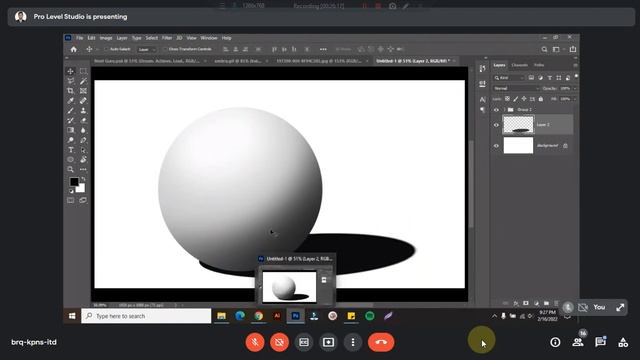
Task: Select the Pen tool
Action: (83, 140)
